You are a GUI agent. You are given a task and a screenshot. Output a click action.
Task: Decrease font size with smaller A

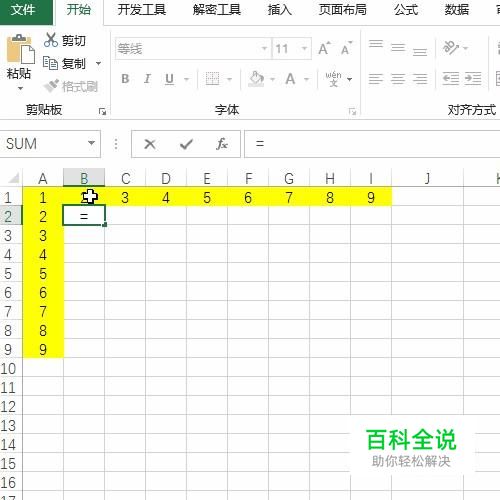[x=346, y=49]
